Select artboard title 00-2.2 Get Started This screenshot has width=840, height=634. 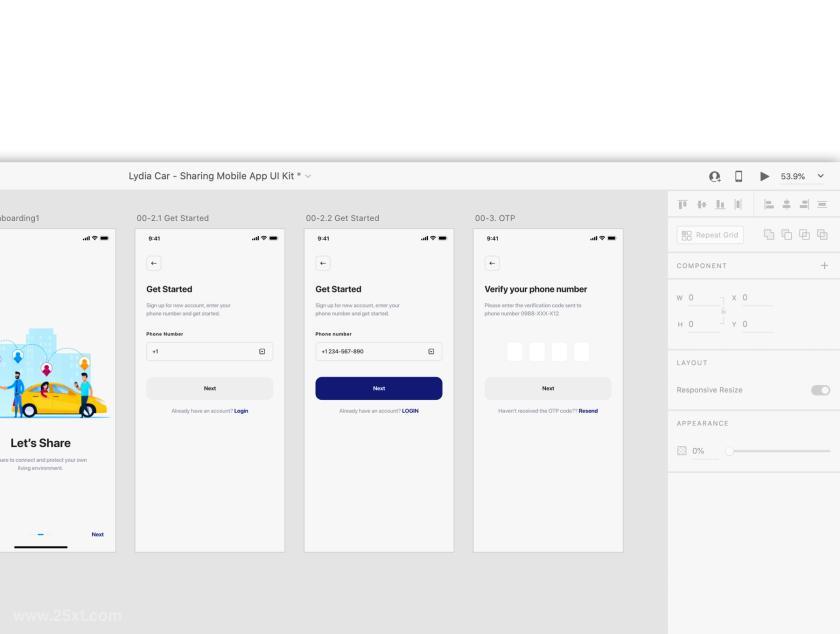tap(342, 218)
